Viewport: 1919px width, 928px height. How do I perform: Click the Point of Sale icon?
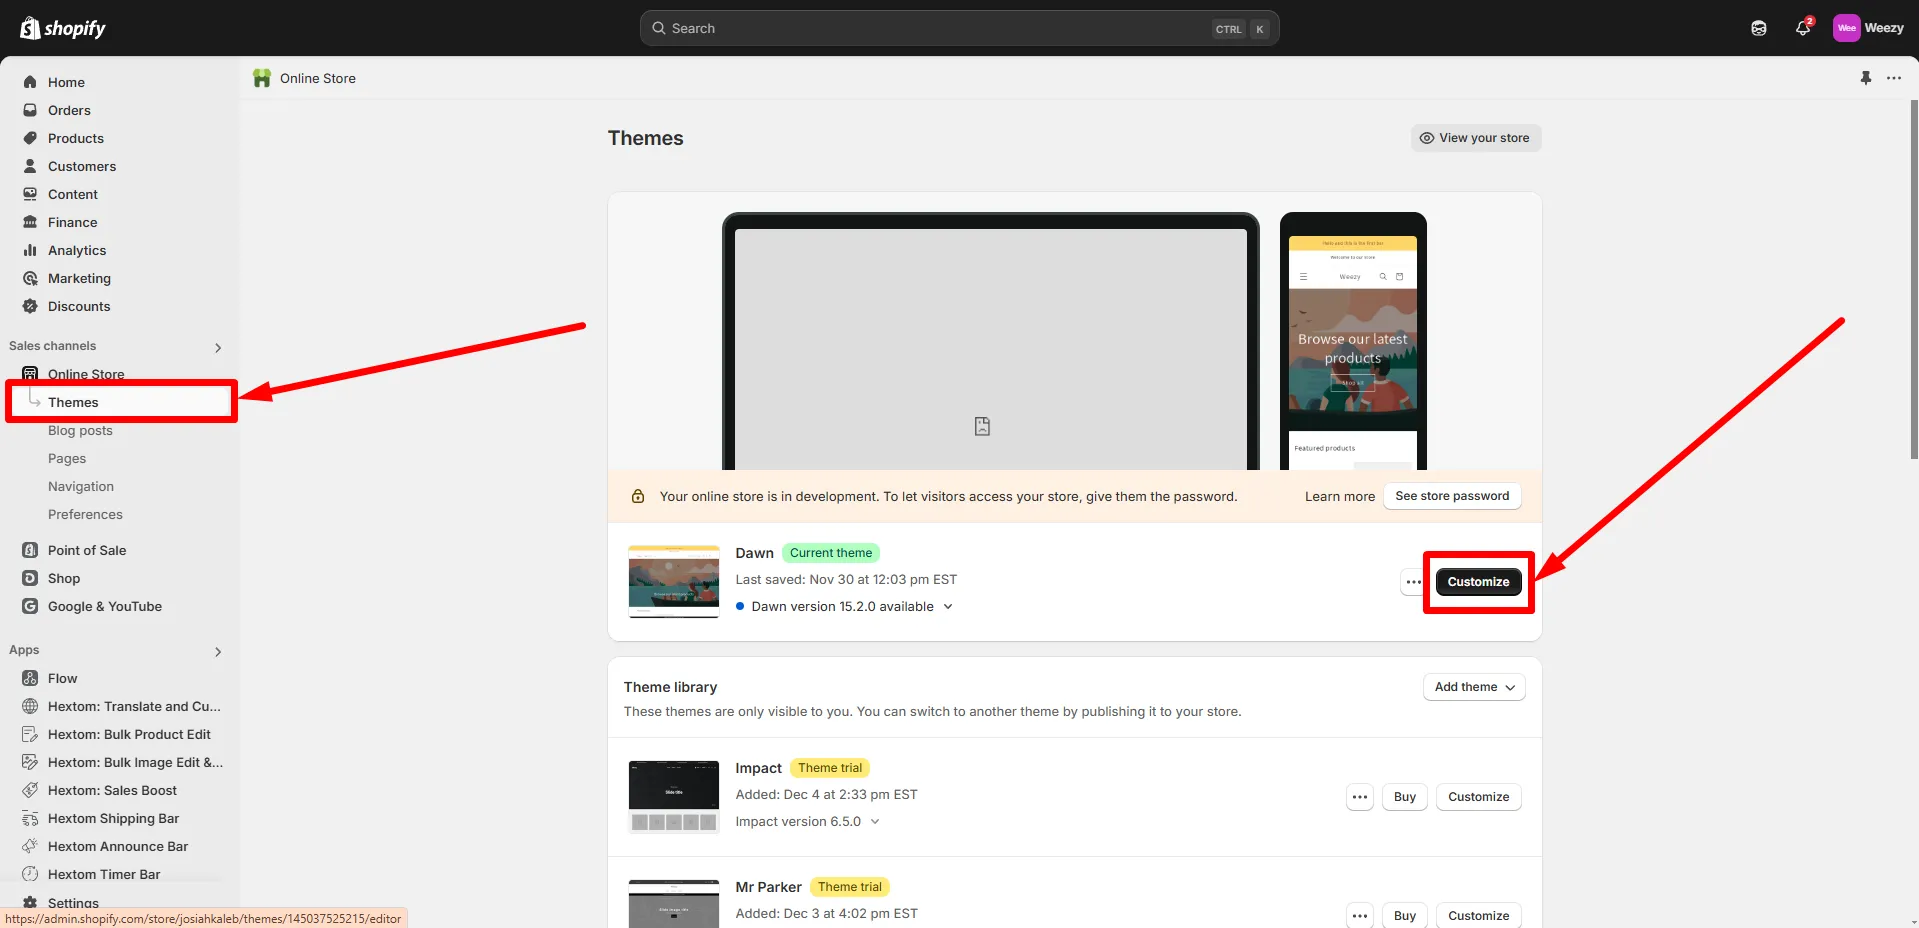click(30, 550)
